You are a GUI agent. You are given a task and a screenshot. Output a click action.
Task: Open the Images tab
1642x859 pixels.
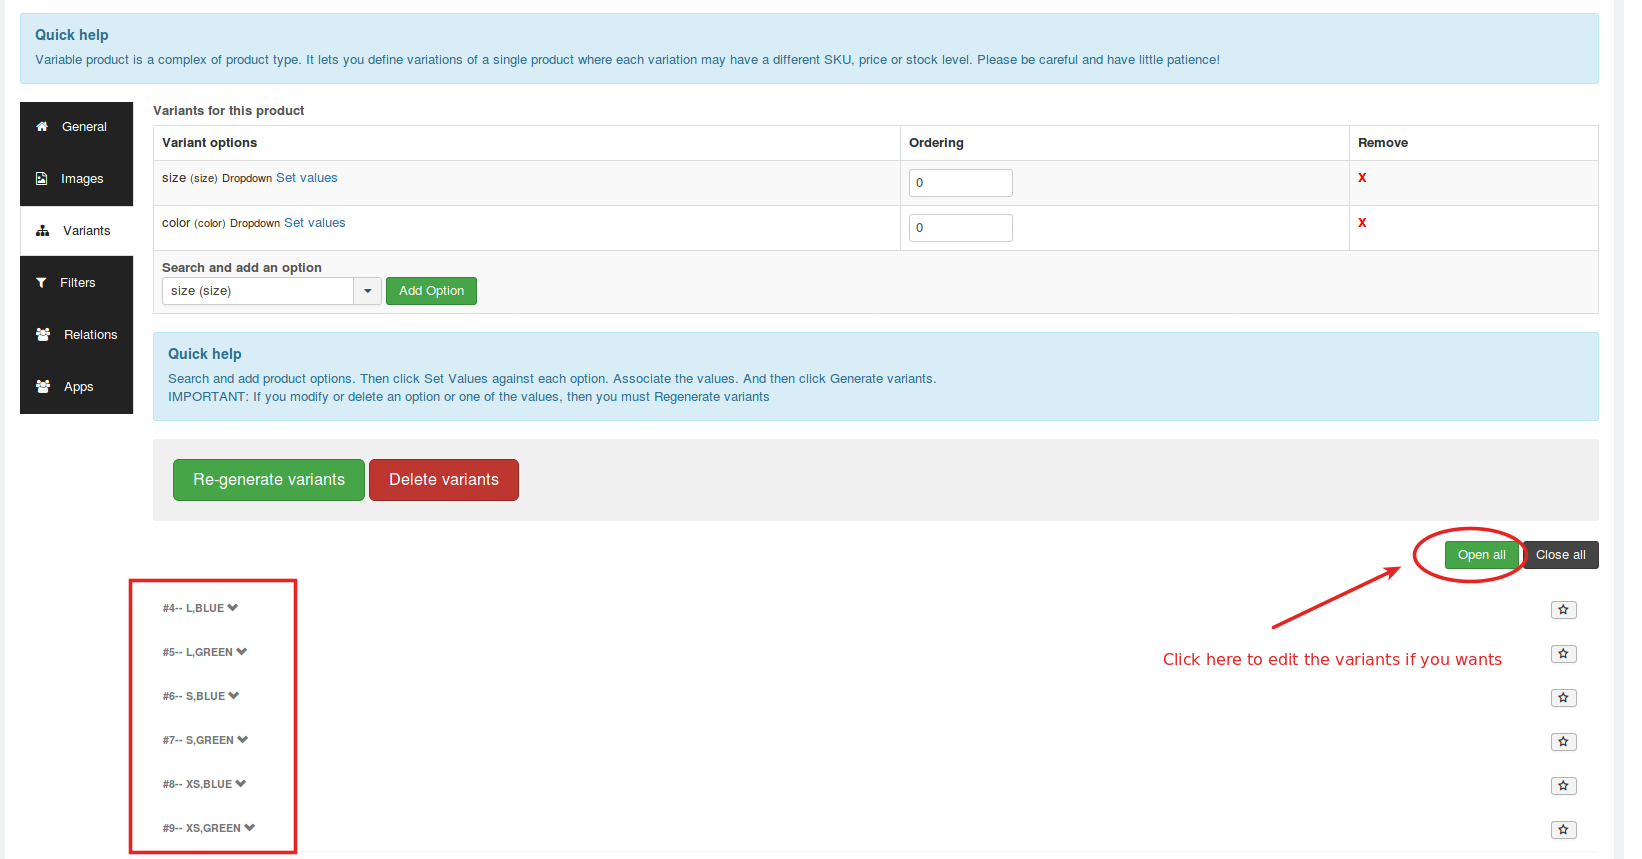coord(76,179)
